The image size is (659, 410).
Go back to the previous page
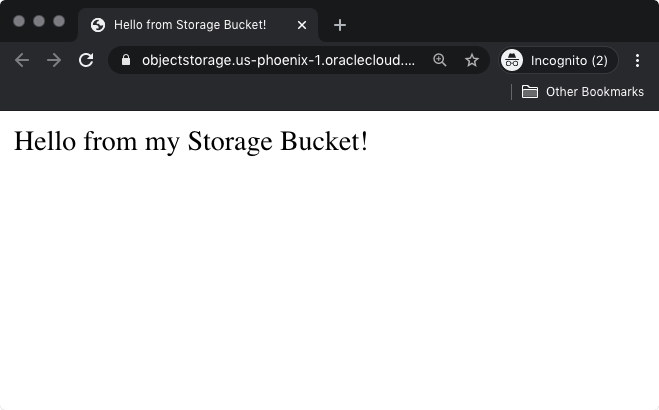coord(22,60)
